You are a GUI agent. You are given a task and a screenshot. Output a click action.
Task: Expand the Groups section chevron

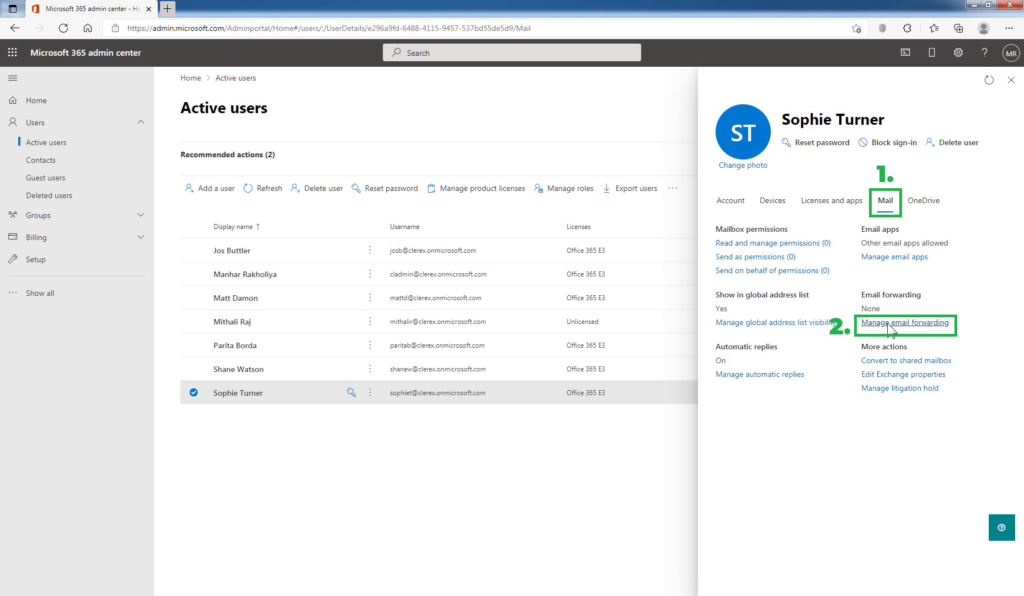click(140, 215)
